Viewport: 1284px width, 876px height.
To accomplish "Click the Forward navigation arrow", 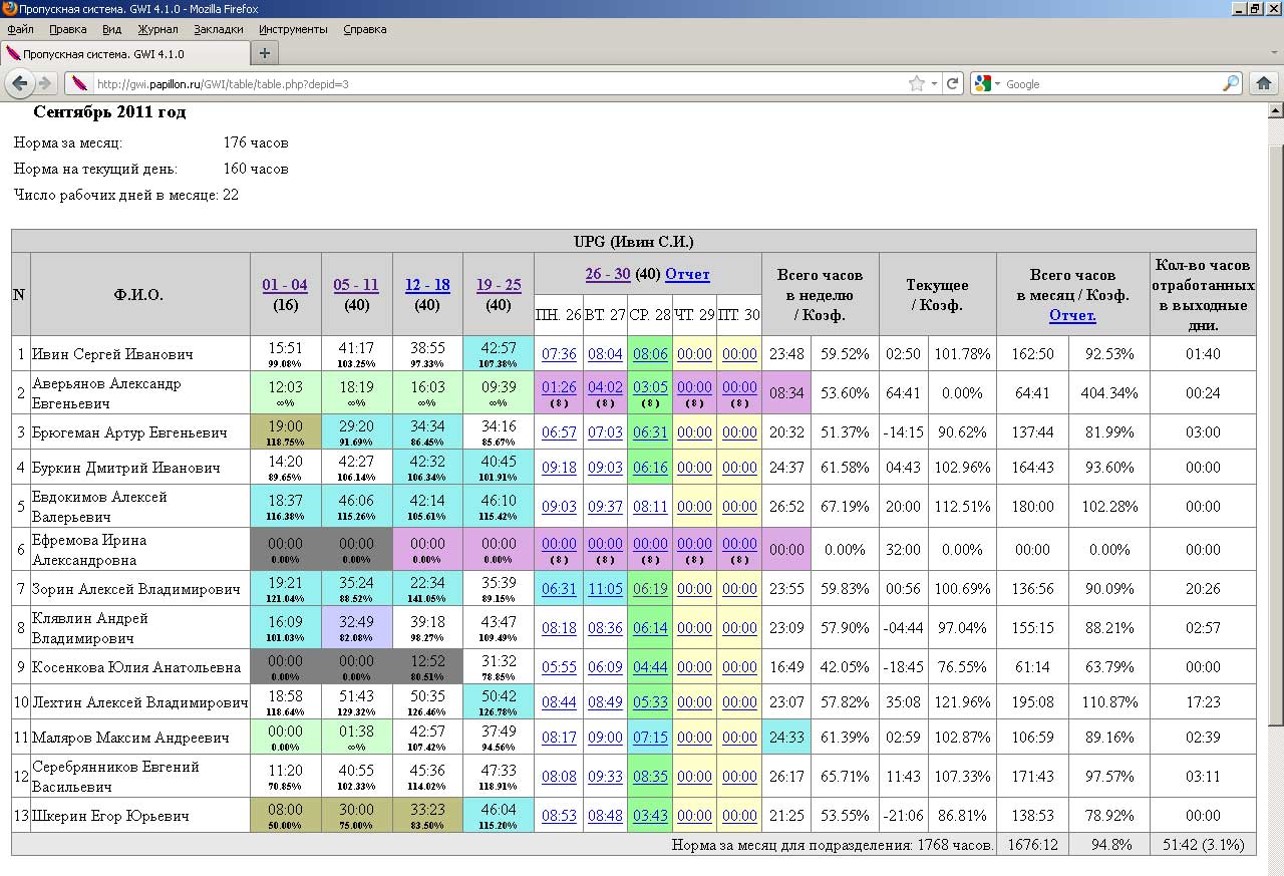I will [x=45, y=84].
